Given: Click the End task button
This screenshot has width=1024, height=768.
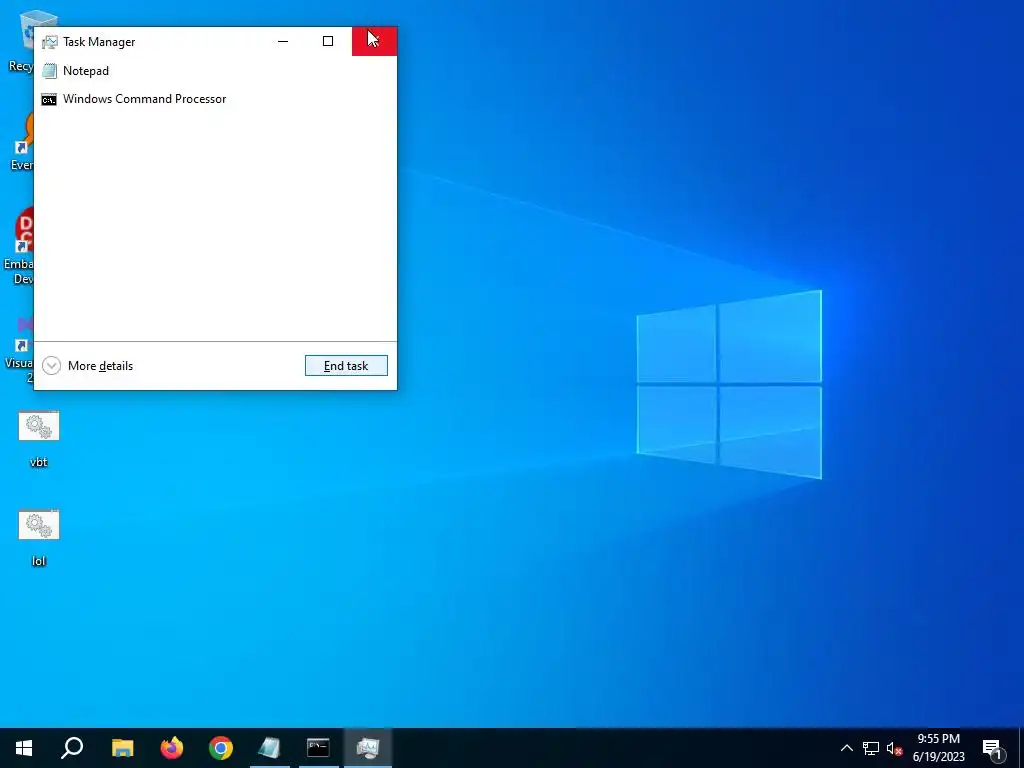Looking at the screenshot, I should click(x=346, y=366).
